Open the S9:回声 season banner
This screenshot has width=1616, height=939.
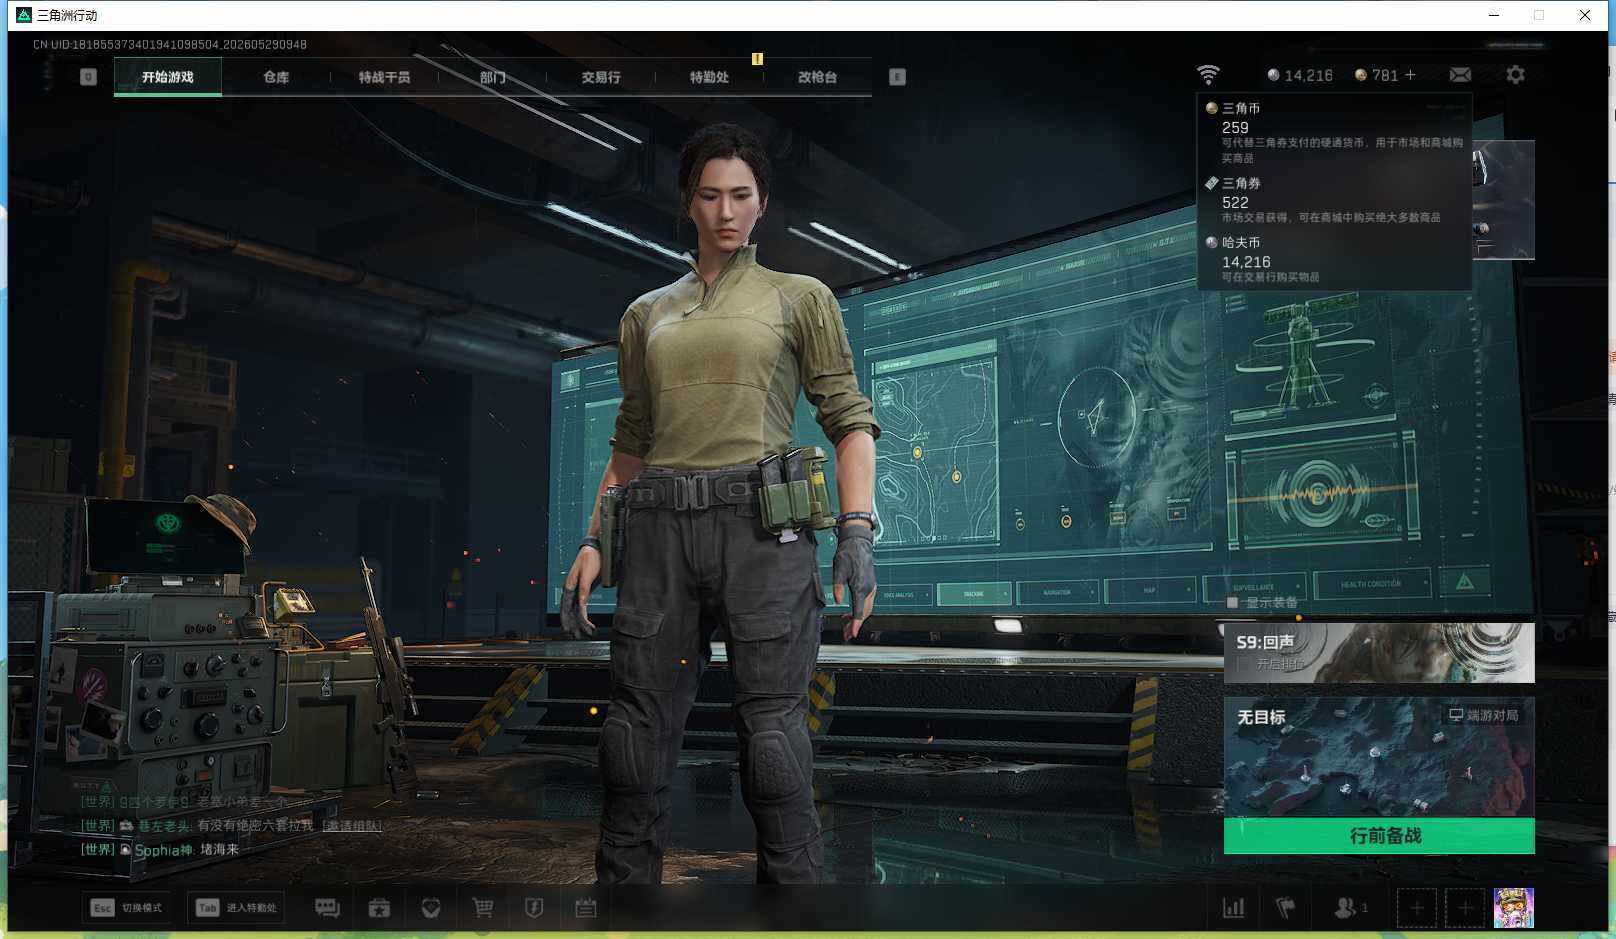coord(1379,653)
